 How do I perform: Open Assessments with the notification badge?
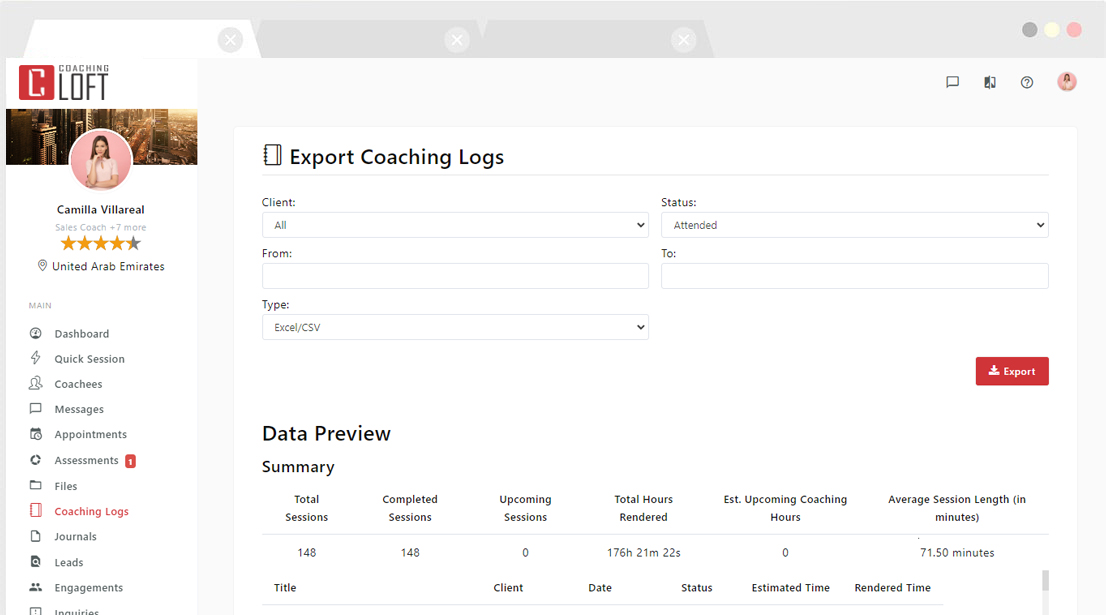coord(88,460)
